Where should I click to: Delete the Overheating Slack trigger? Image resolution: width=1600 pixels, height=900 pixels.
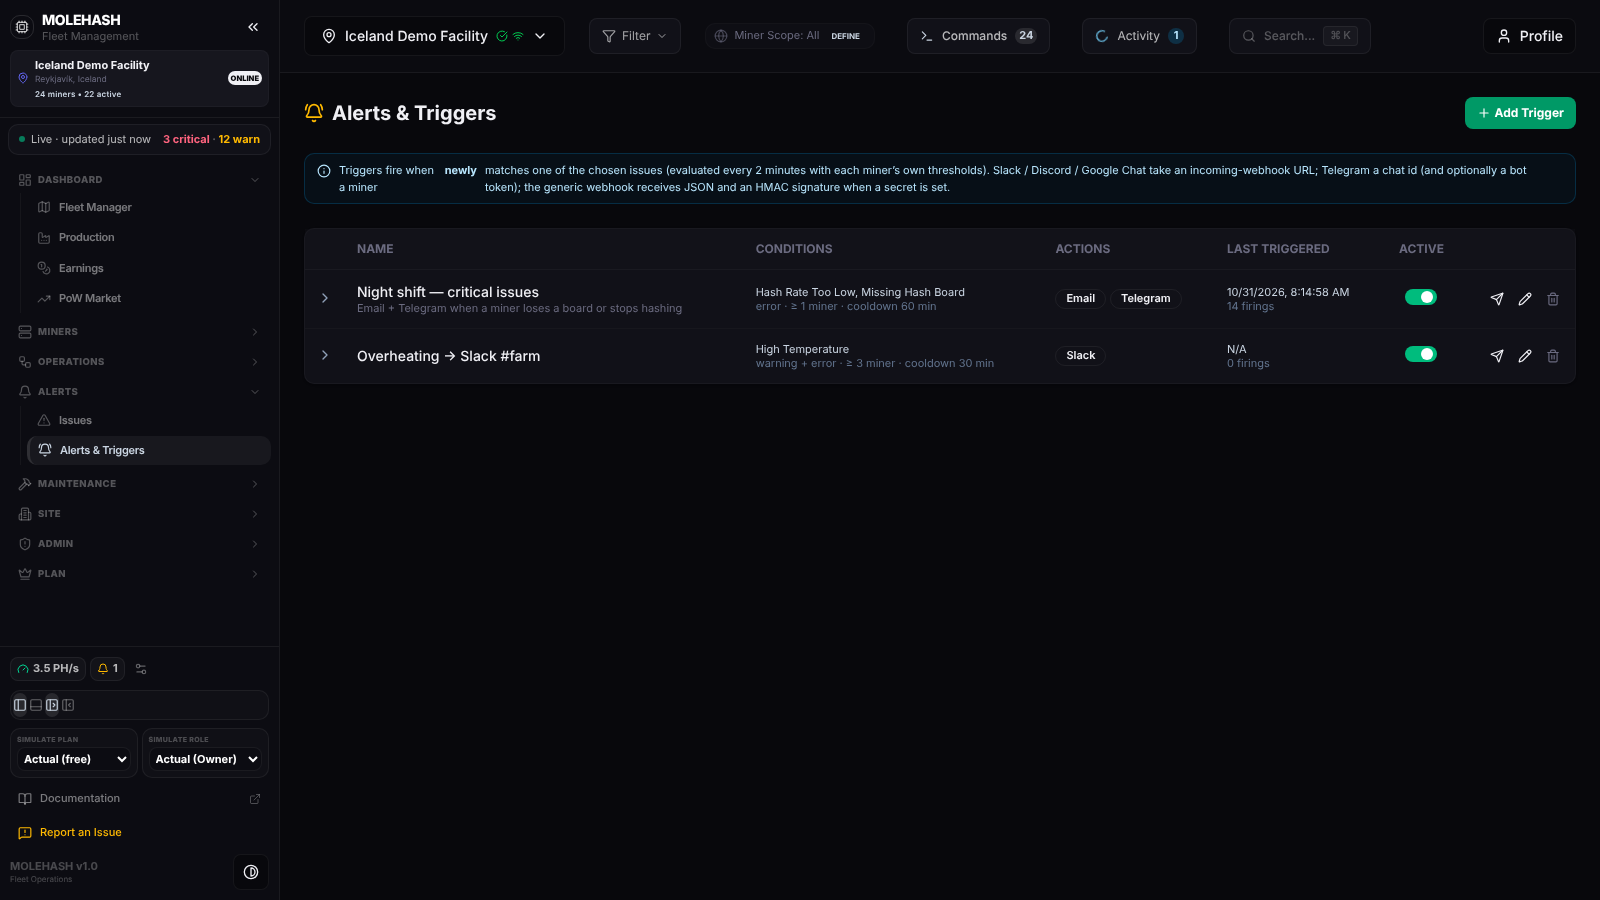click(1553, 356)
